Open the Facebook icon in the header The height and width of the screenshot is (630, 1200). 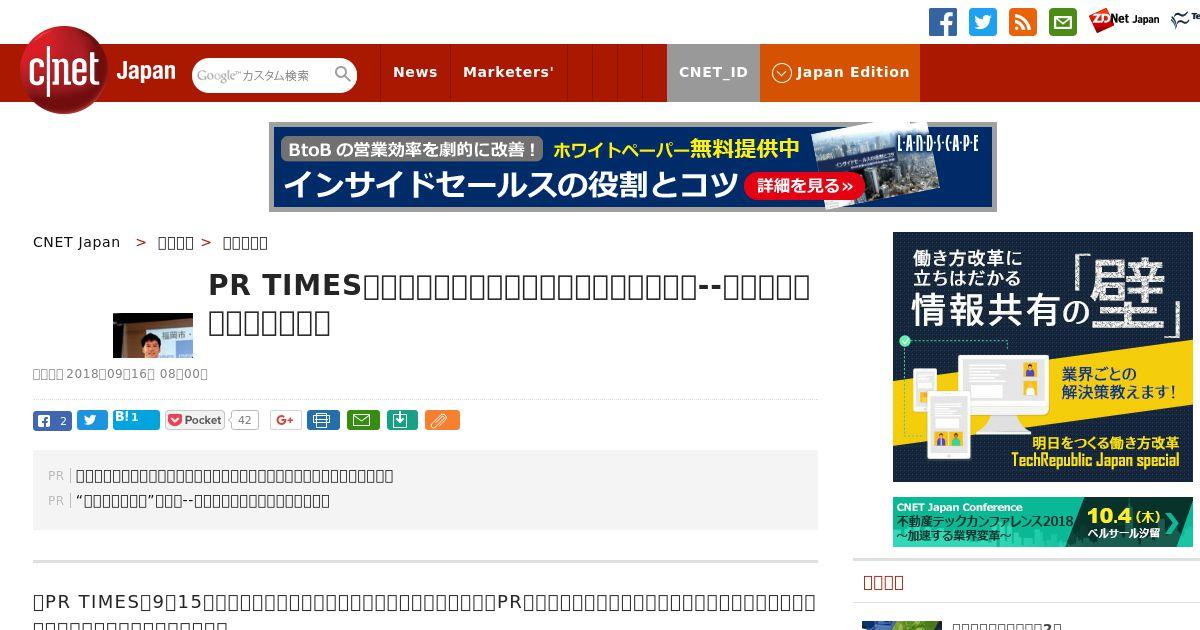pyautogui.click(x=943, y=22)
